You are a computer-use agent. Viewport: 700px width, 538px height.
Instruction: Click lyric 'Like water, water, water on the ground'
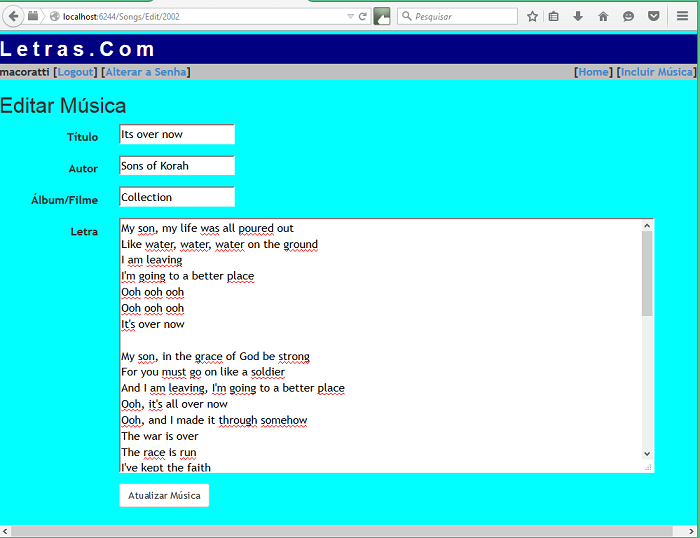coord(219,244)
